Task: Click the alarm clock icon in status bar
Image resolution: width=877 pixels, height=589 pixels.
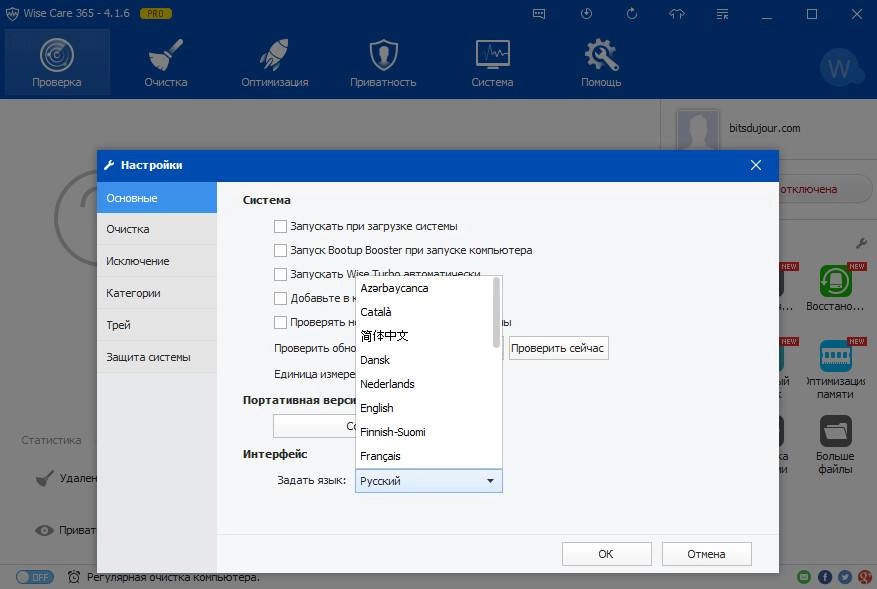Action: click(x=74, y=577)
